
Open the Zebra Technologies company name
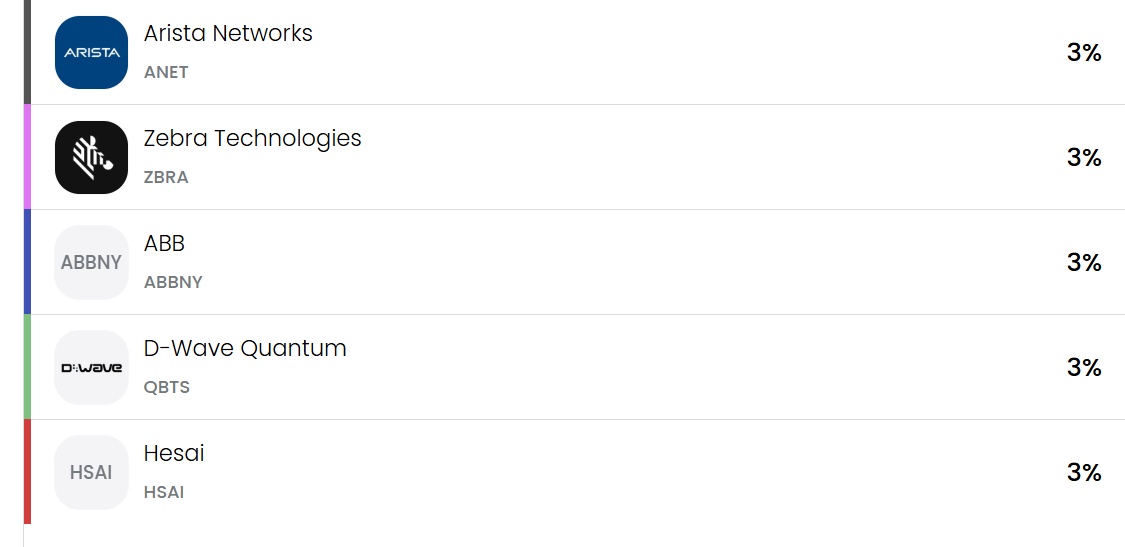tap(253, 138)
